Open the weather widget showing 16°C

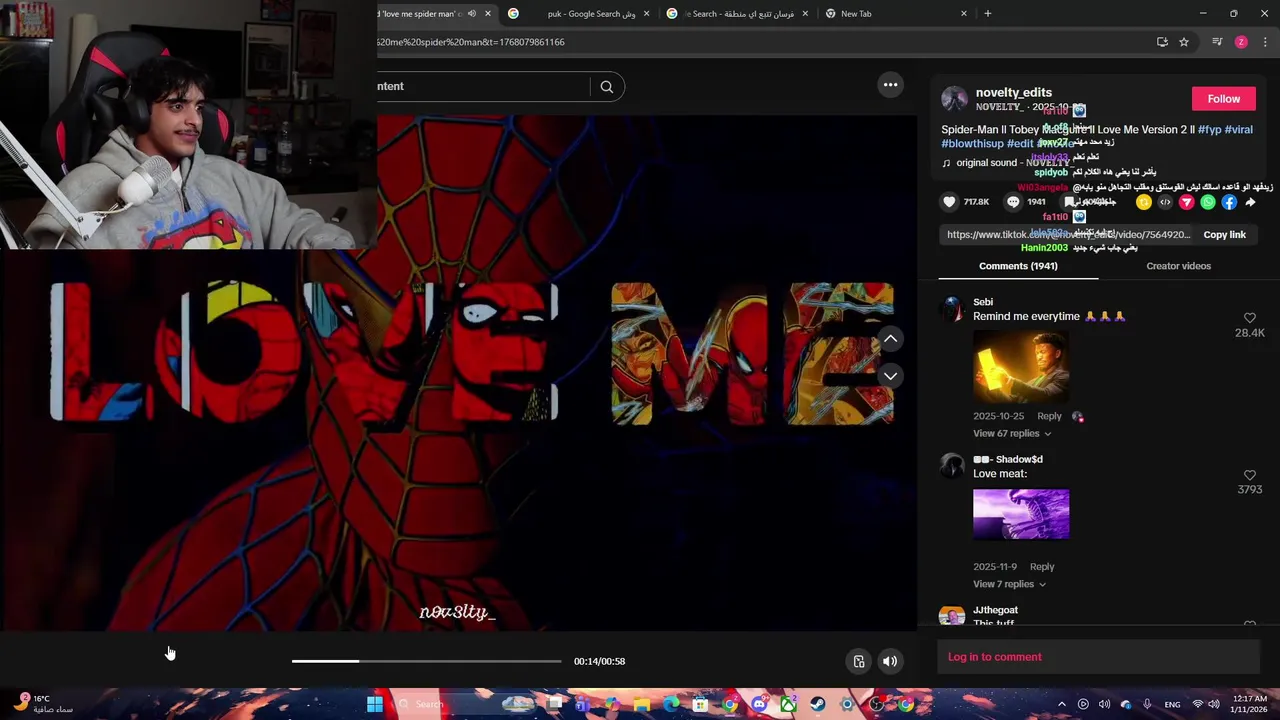pyautogui.click(x=42, y=704)
